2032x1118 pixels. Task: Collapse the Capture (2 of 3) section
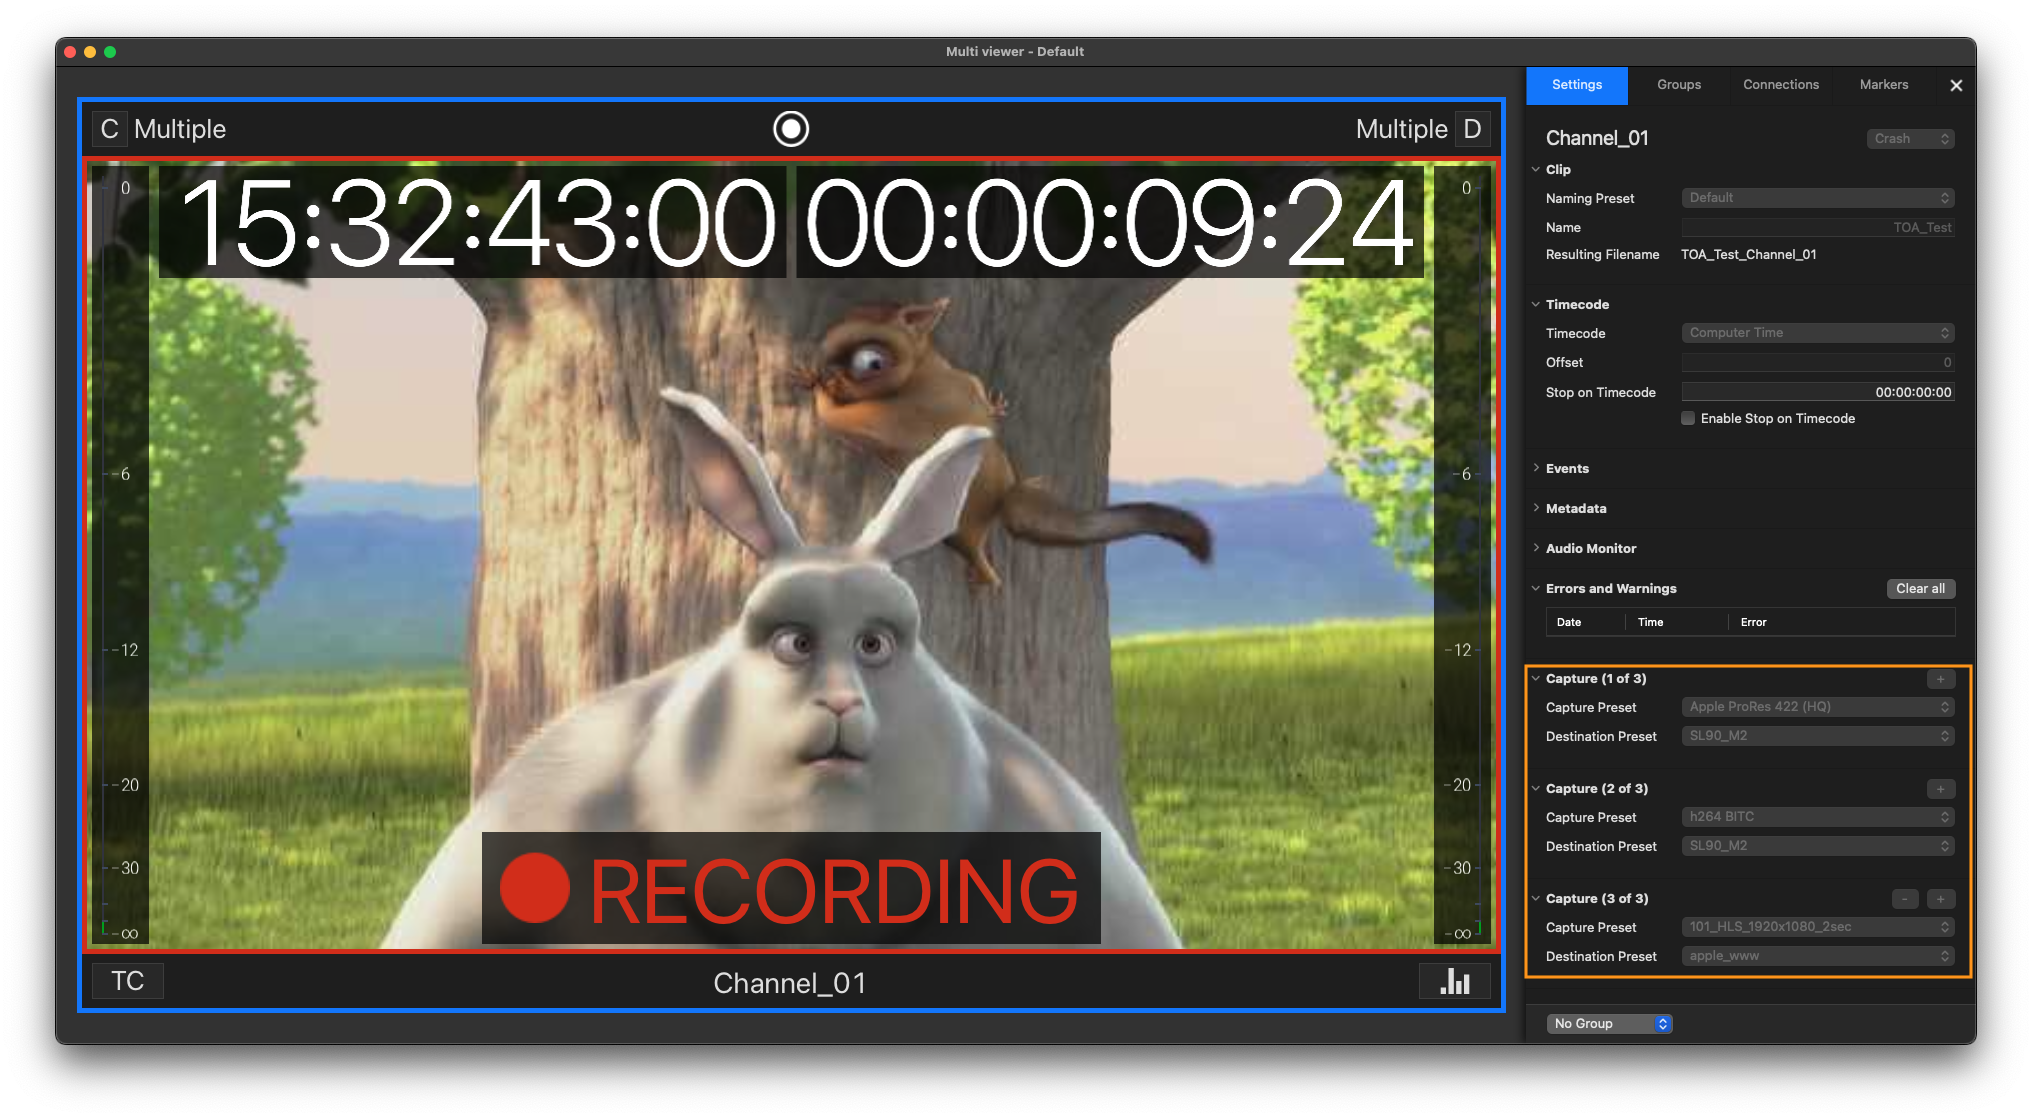[x=1536, y=788]
